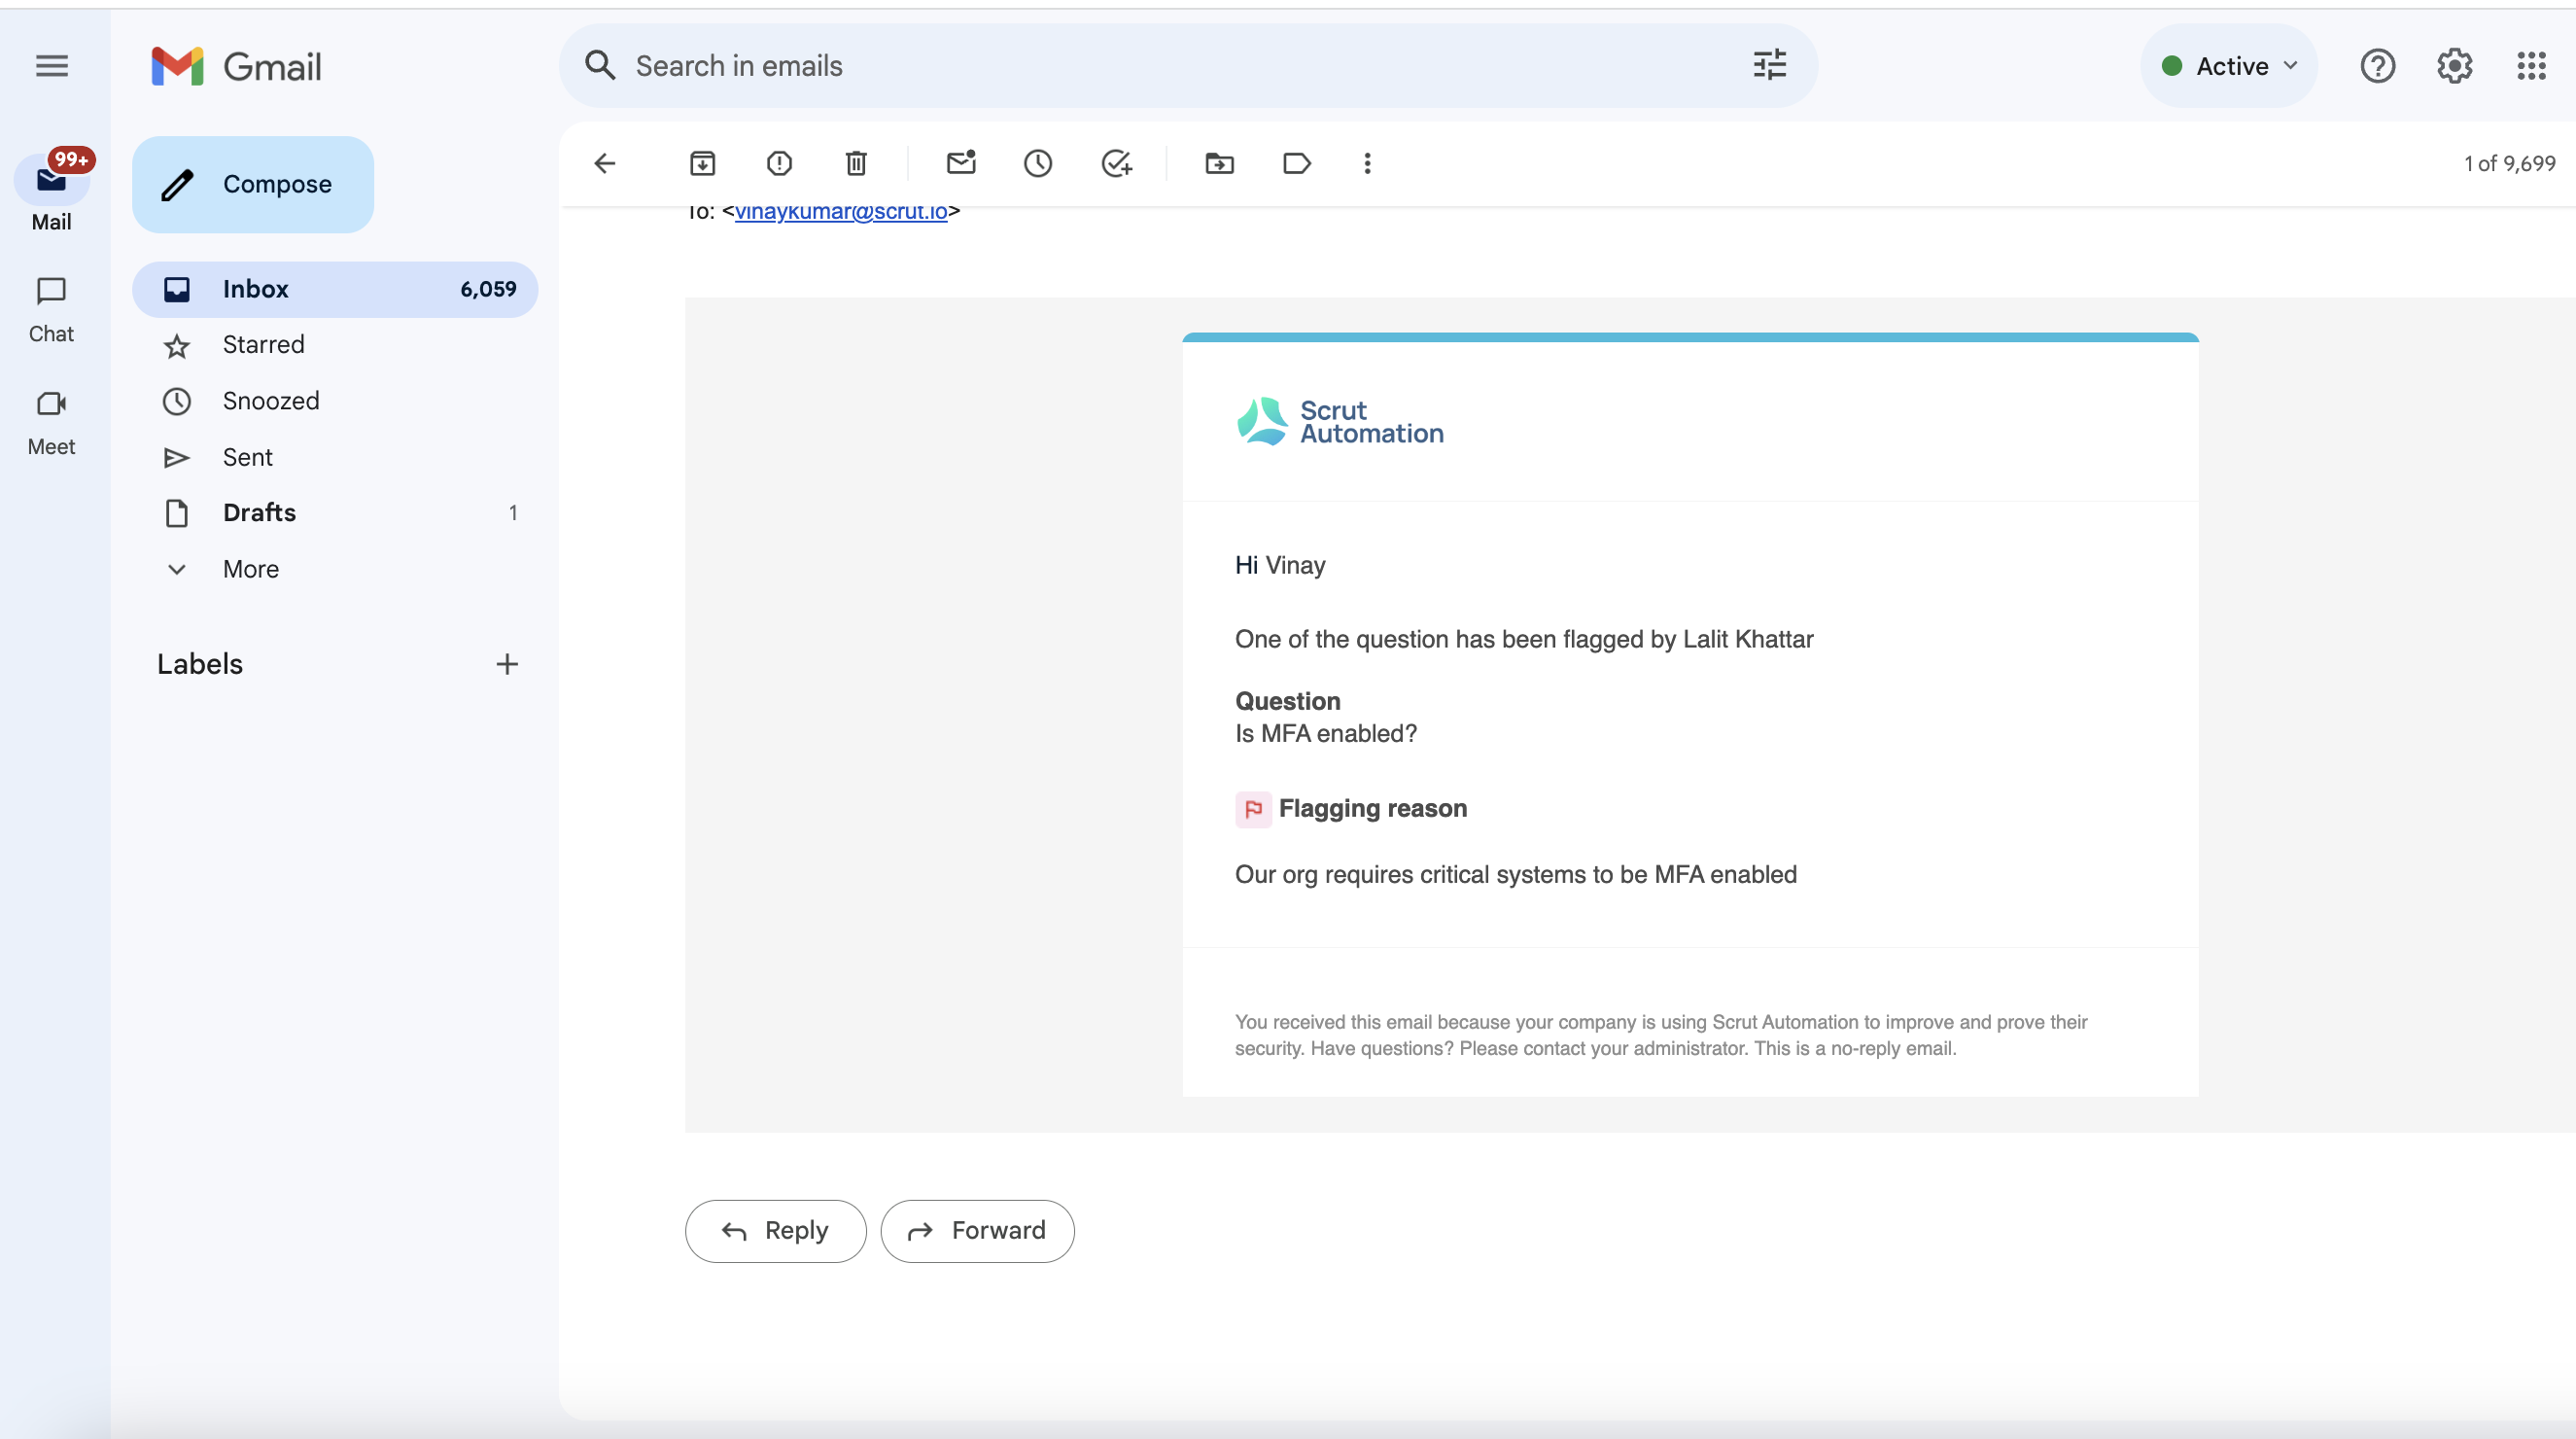
Task: Delete this email with trash icon
Action: (856, 163)
